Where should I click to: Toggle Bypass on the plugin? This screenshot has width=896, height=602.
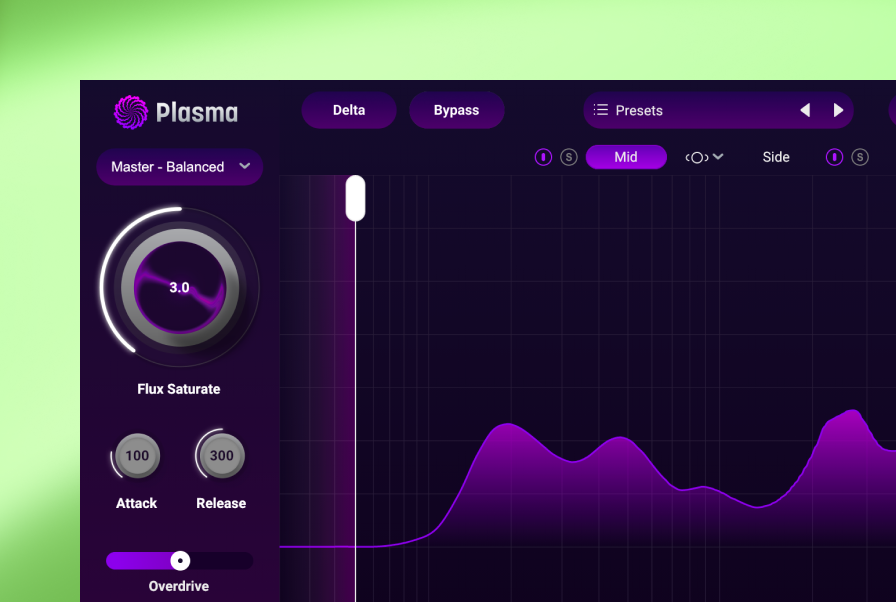pyautogui.click(x=457, y=110)
